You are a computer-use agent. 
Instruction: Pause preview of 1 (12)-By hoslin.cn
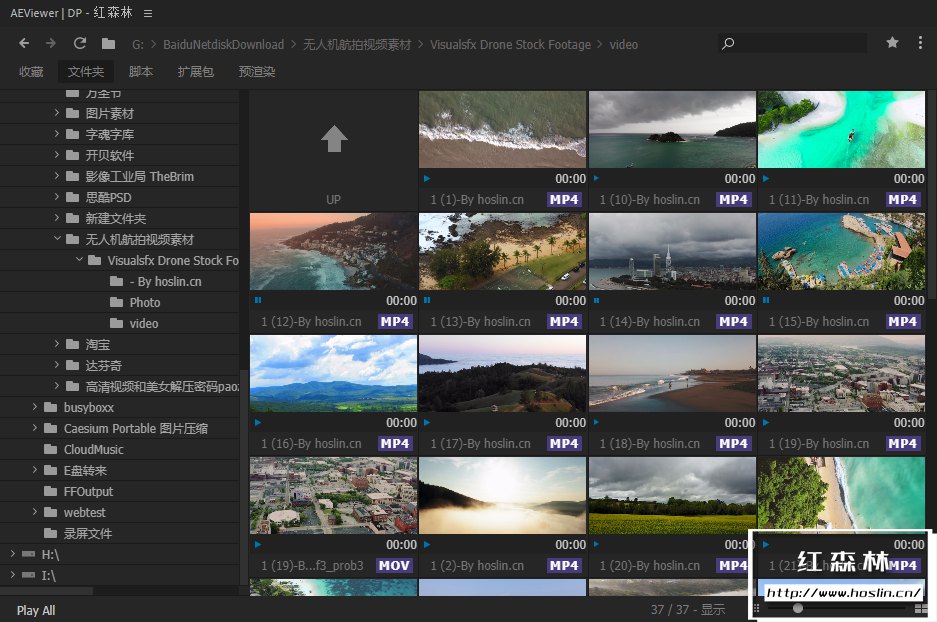[x=258, y=300]
